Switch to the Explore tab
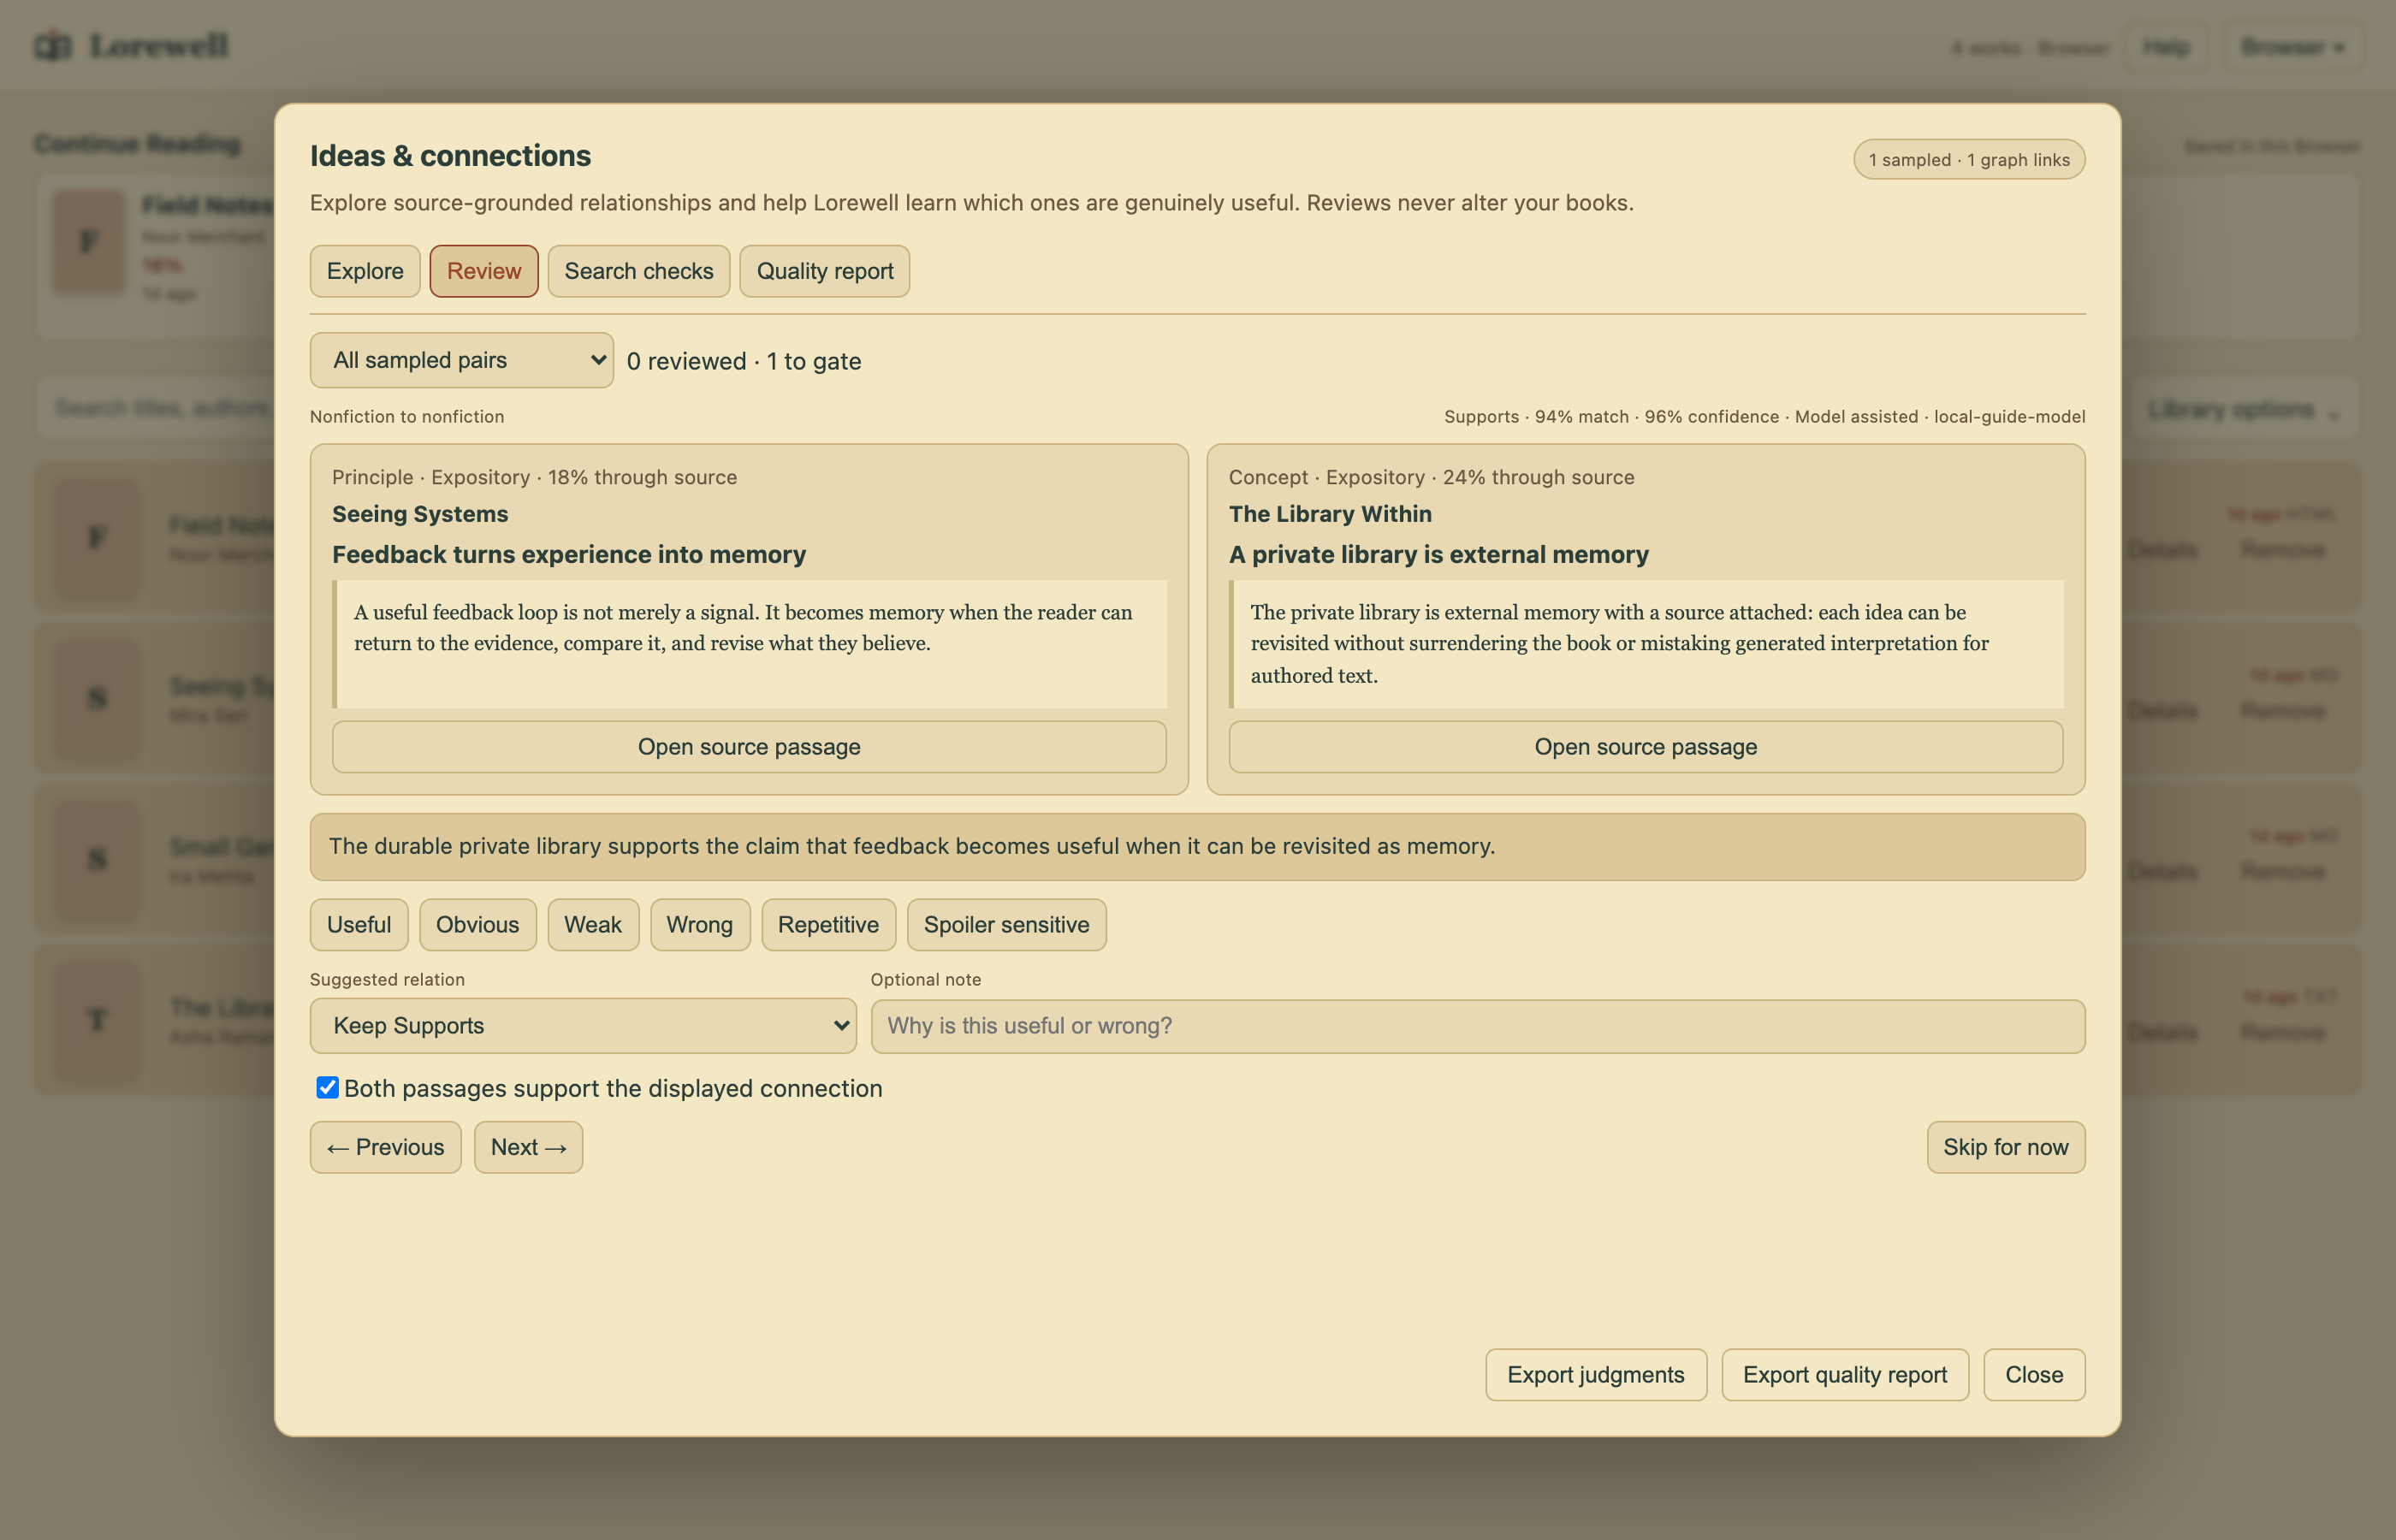This screenshot has height=1540, width=2396. pos(365,271)
